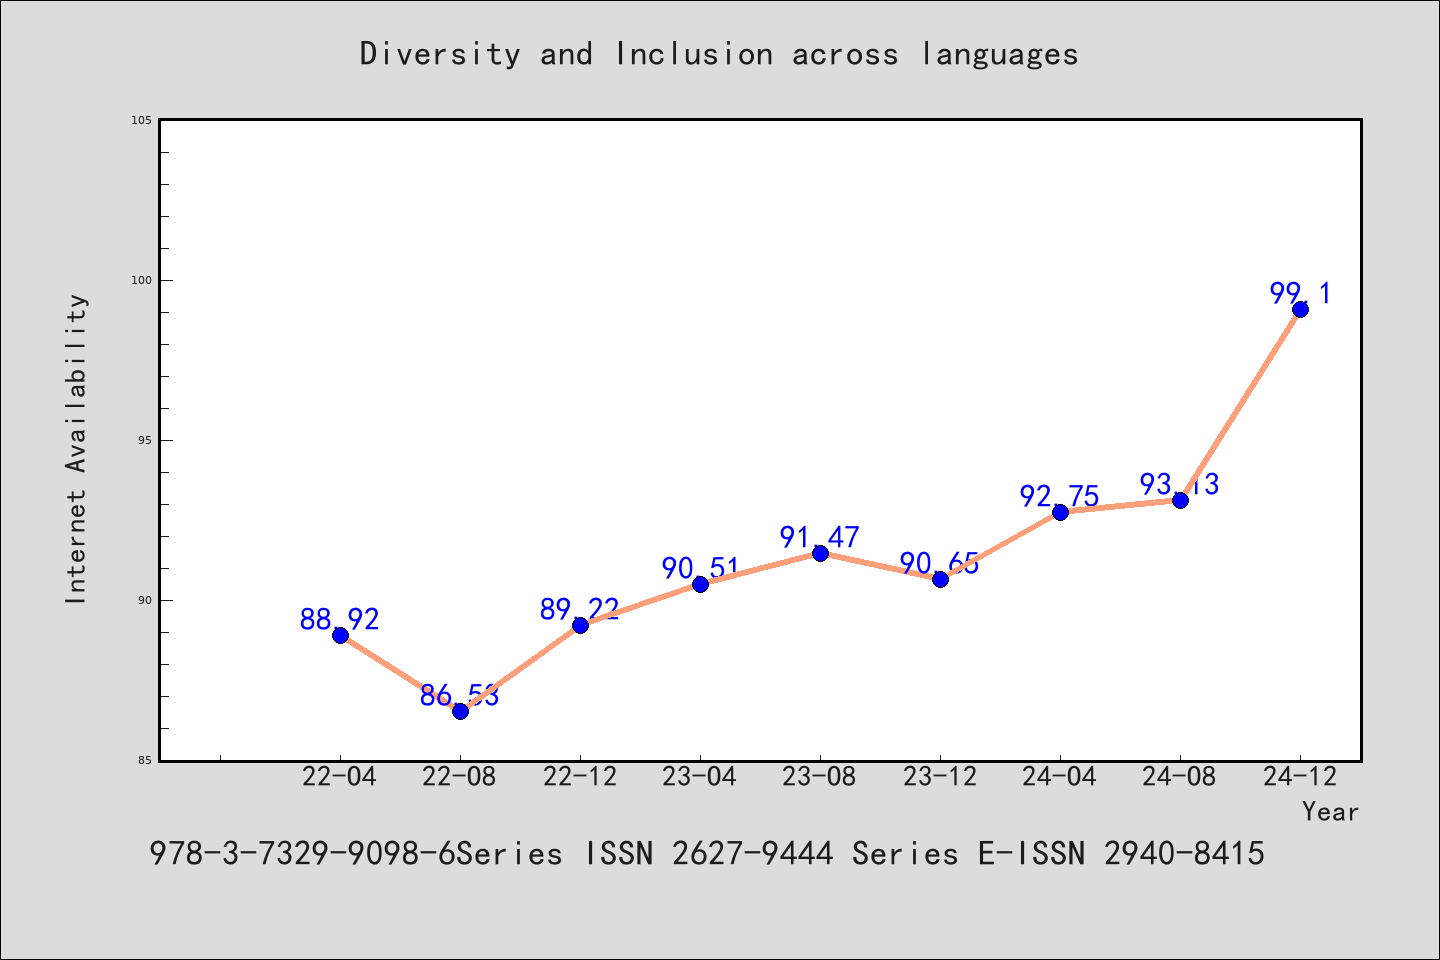Click the ISSN footer text below the chart
The height and width of the screenshot is (960, 1440).
(x=707, y=854)
